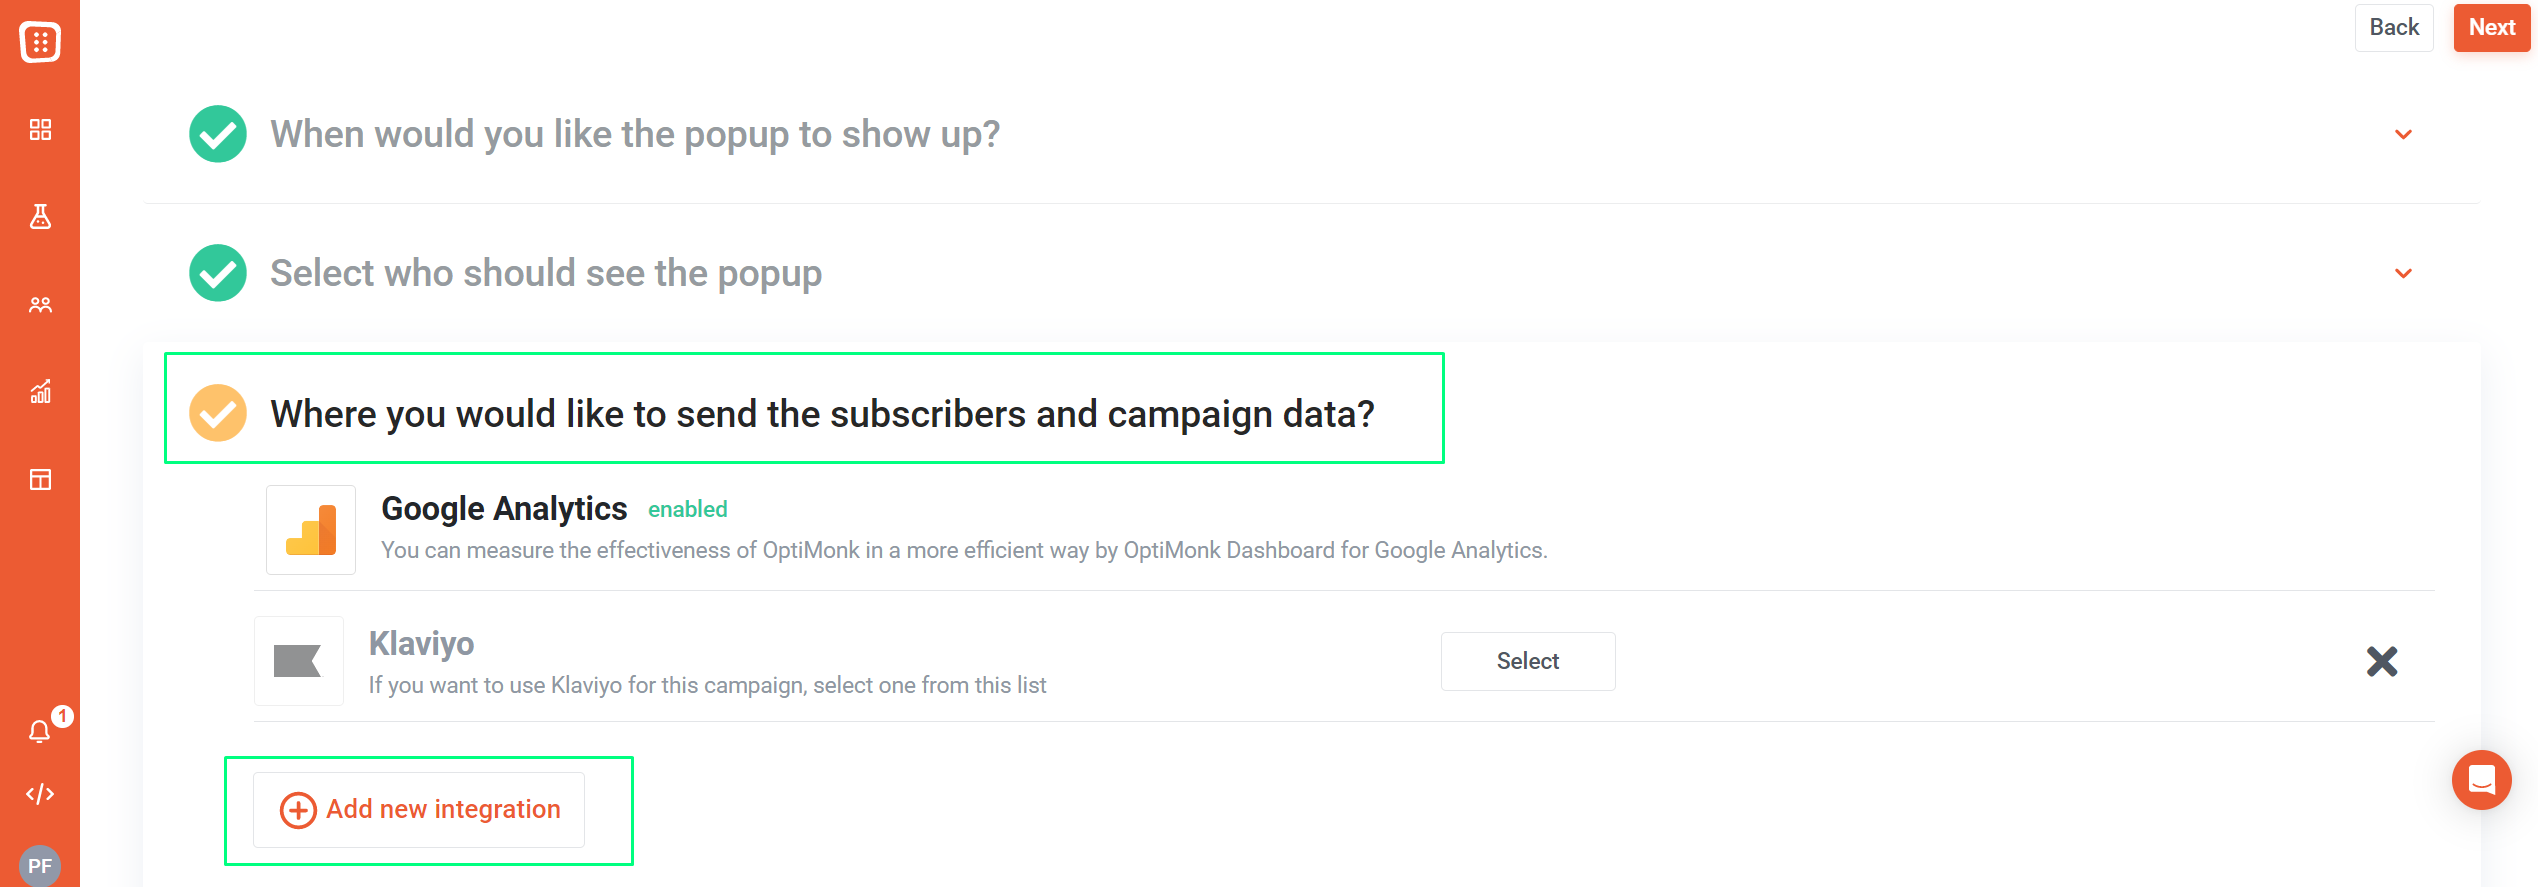Click the Google Analytics logo tile
Screen dimensions: 2538x887
click(x=311, y=530)
